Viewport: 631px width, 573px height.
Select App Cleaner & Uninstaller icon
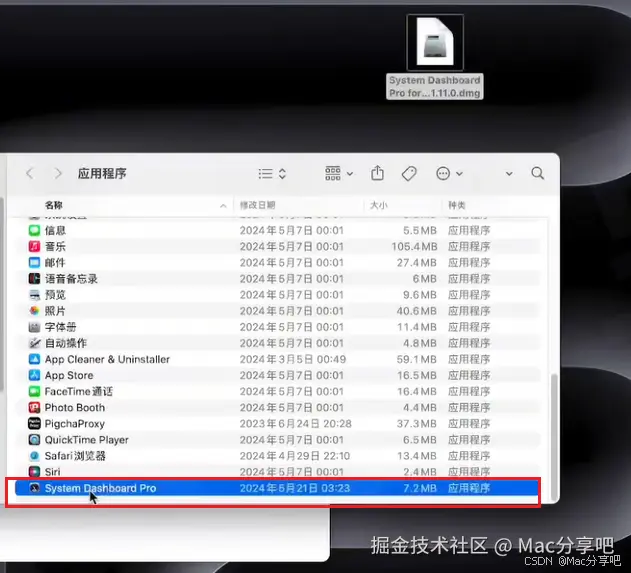pyautogui.click(x=35, y=359)
